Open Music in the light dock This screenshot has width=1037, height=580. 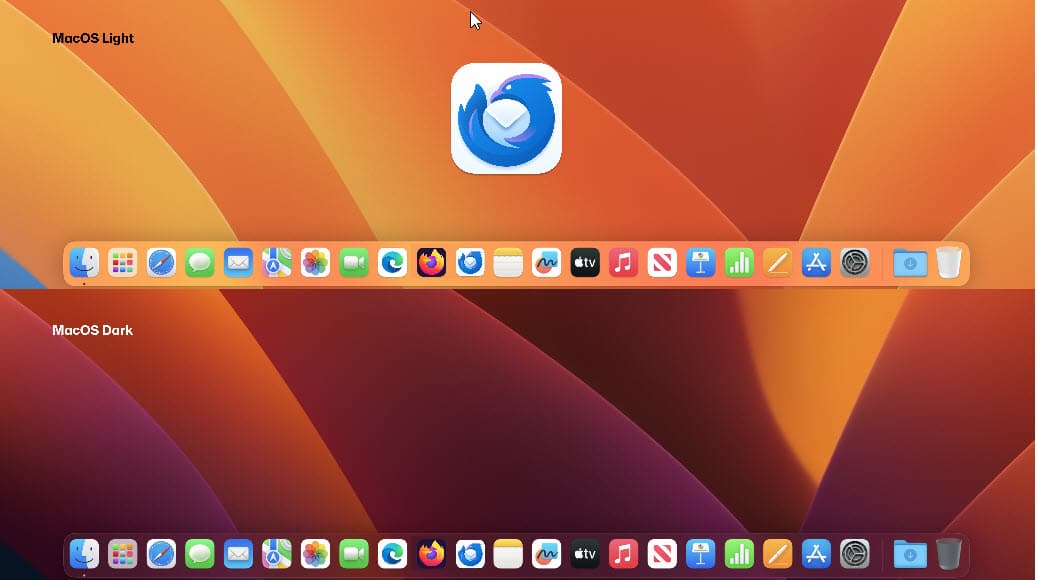(623, 263)
